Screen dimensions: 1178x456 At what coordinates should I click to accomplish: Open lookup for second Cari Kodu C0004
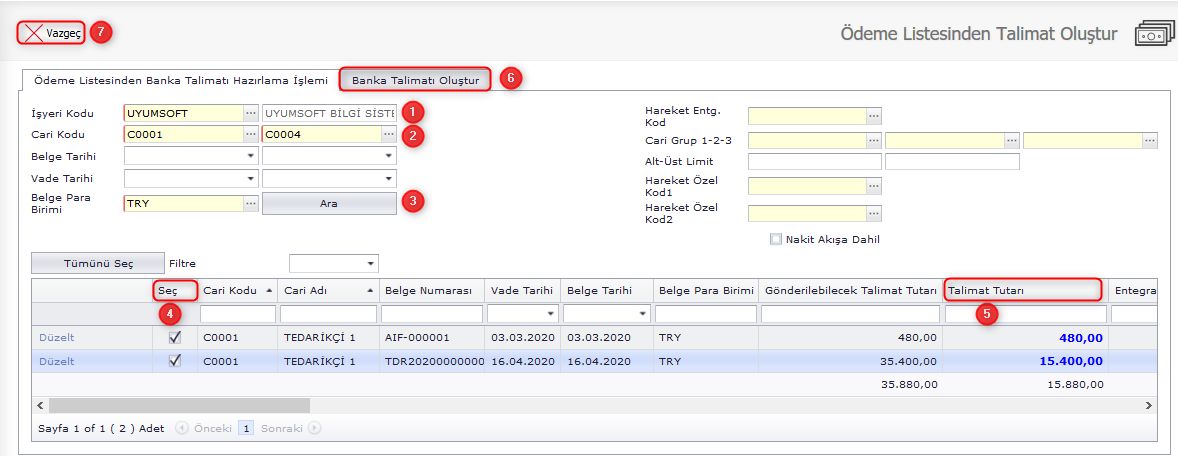389,134
